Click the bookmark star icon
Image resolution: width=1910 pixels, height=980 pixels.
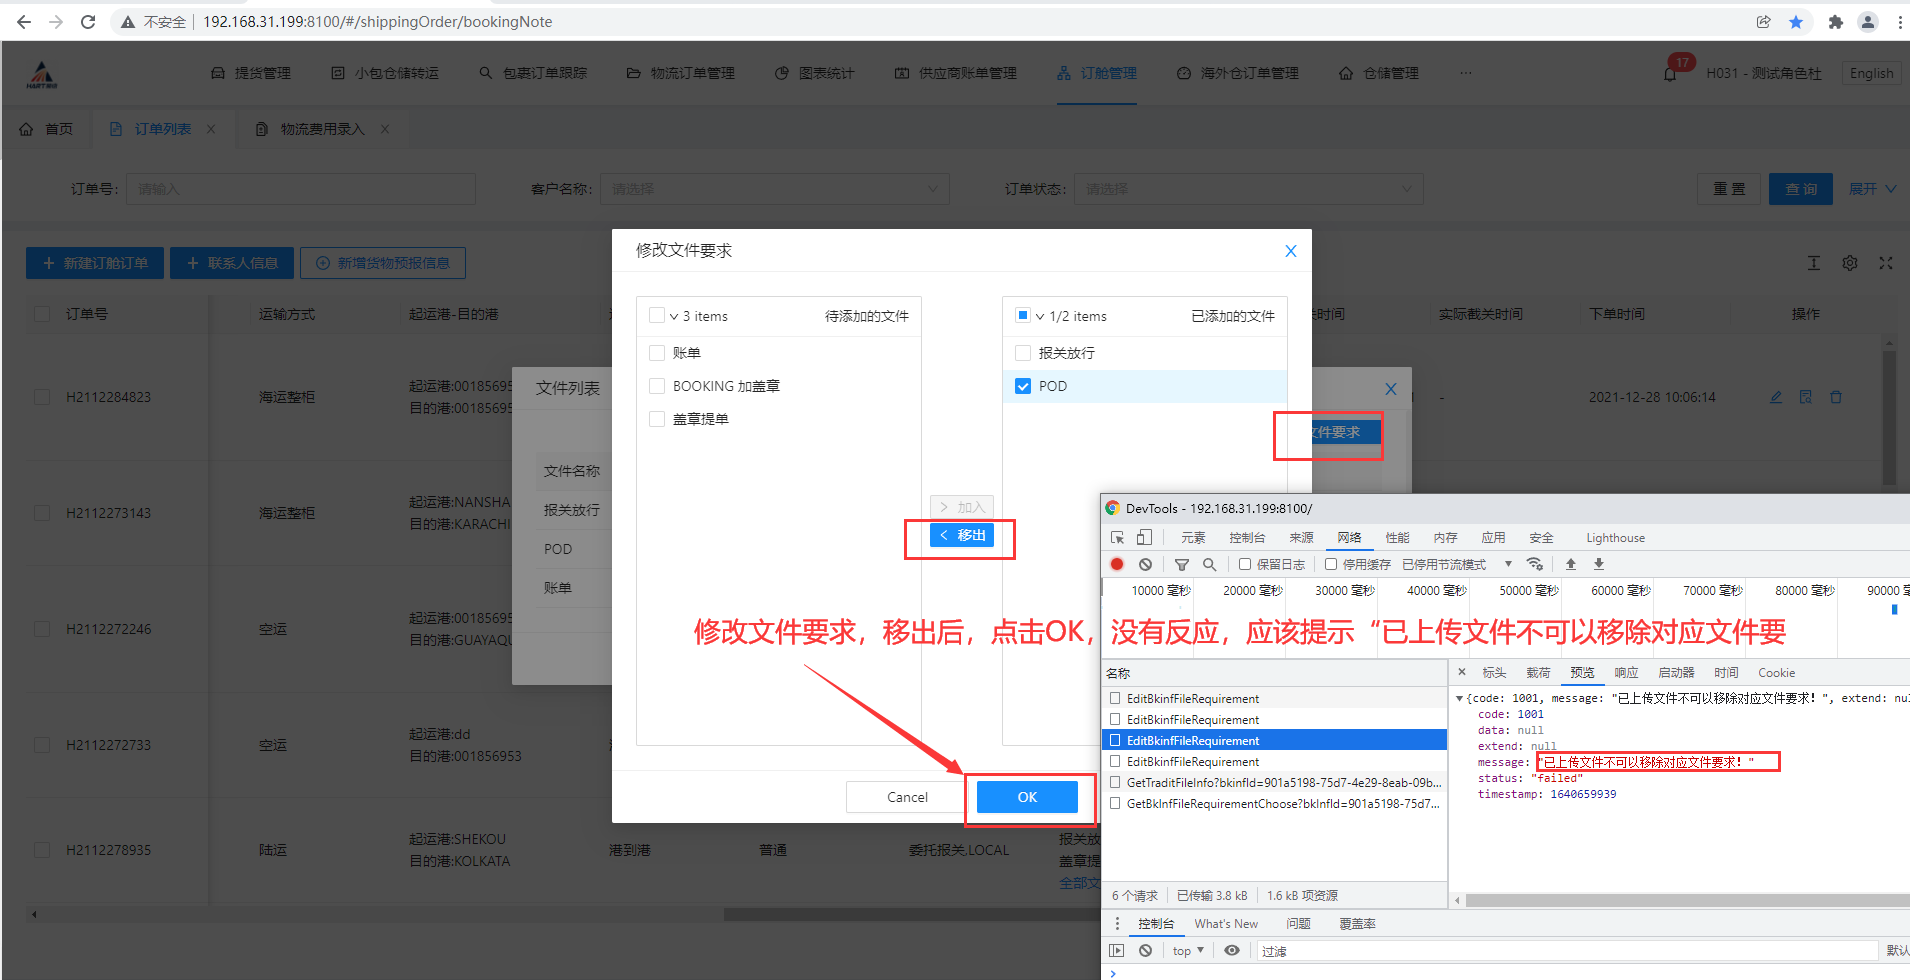[1796, 22]
